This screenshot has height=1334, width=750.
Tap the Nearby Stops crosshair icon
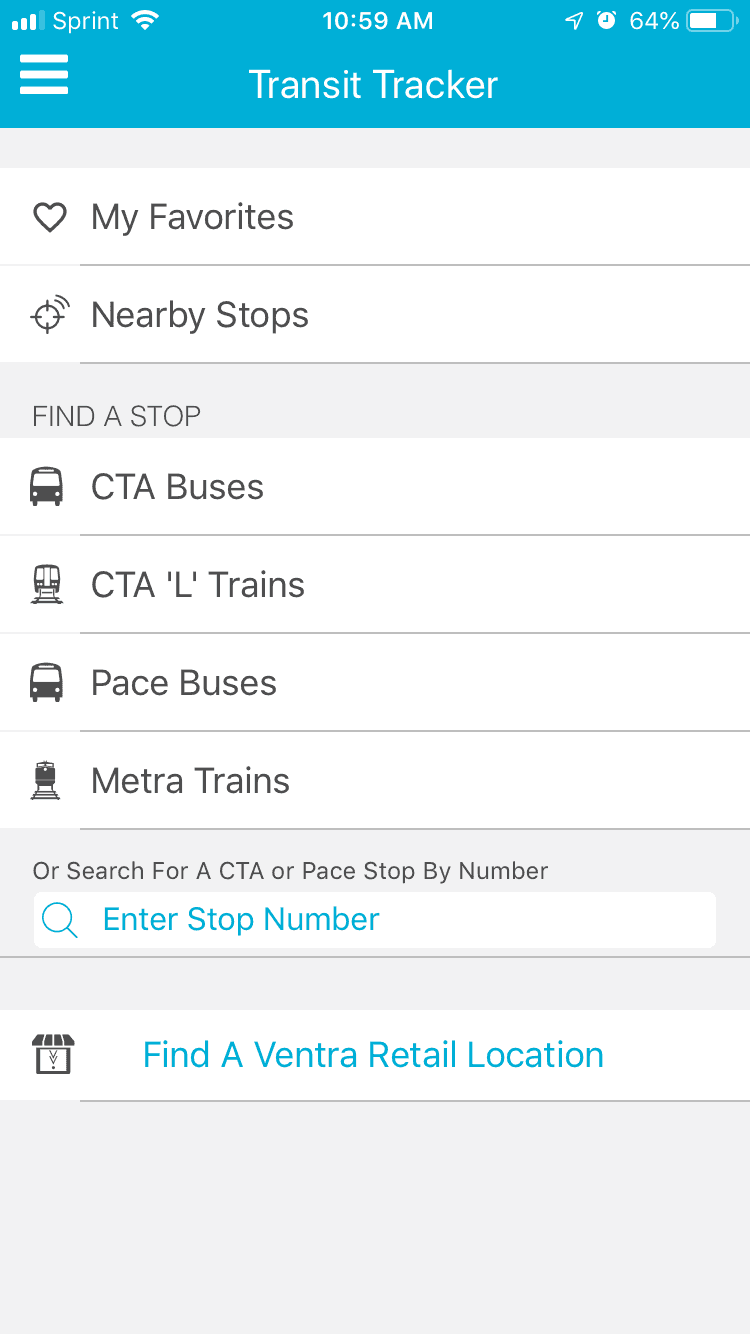(x=49, y=315)
